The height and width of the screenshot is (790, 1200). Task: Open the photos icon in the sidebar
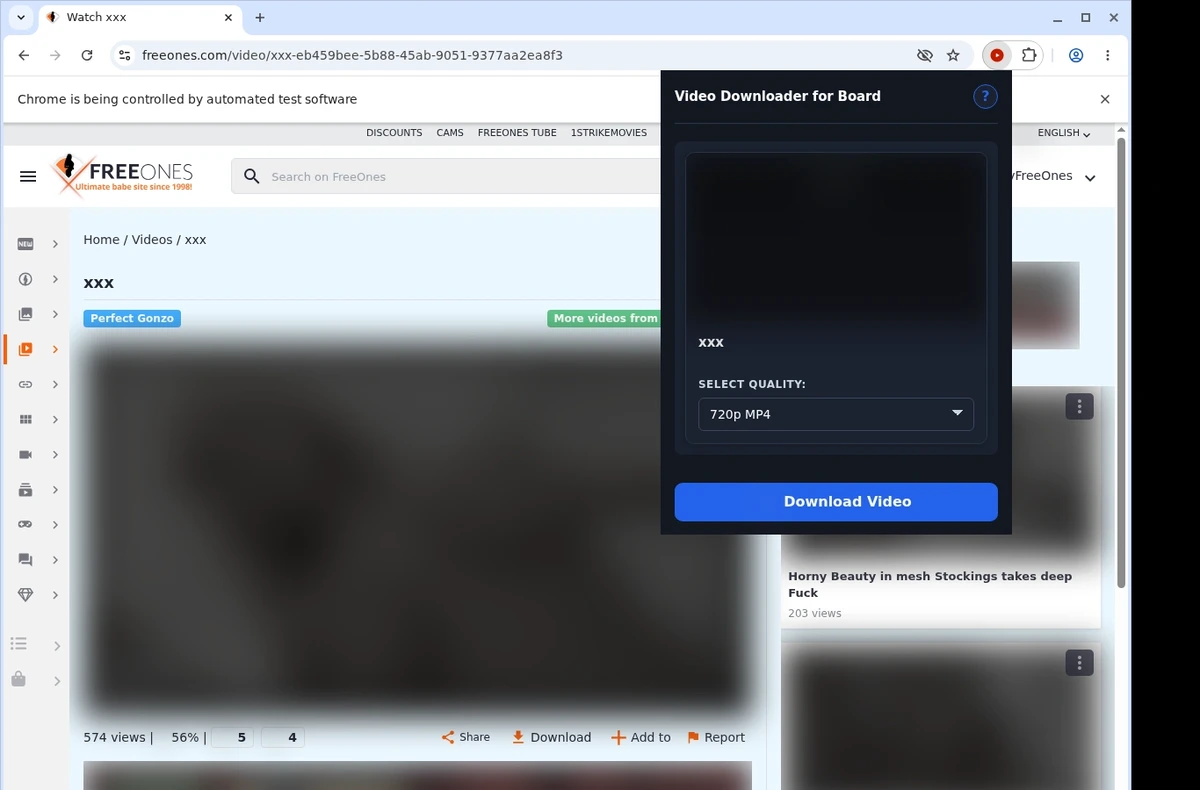(x=26, y=314)
